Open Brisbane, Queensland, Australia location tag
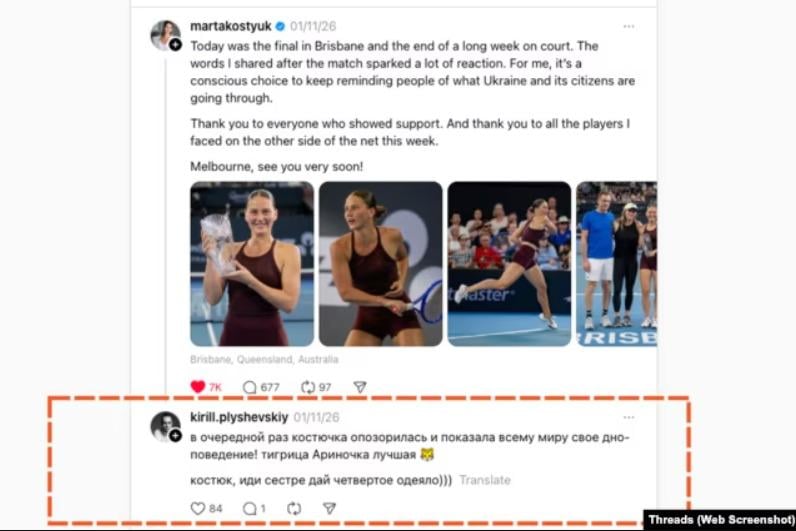796x531 pixels. click(264, 359)
